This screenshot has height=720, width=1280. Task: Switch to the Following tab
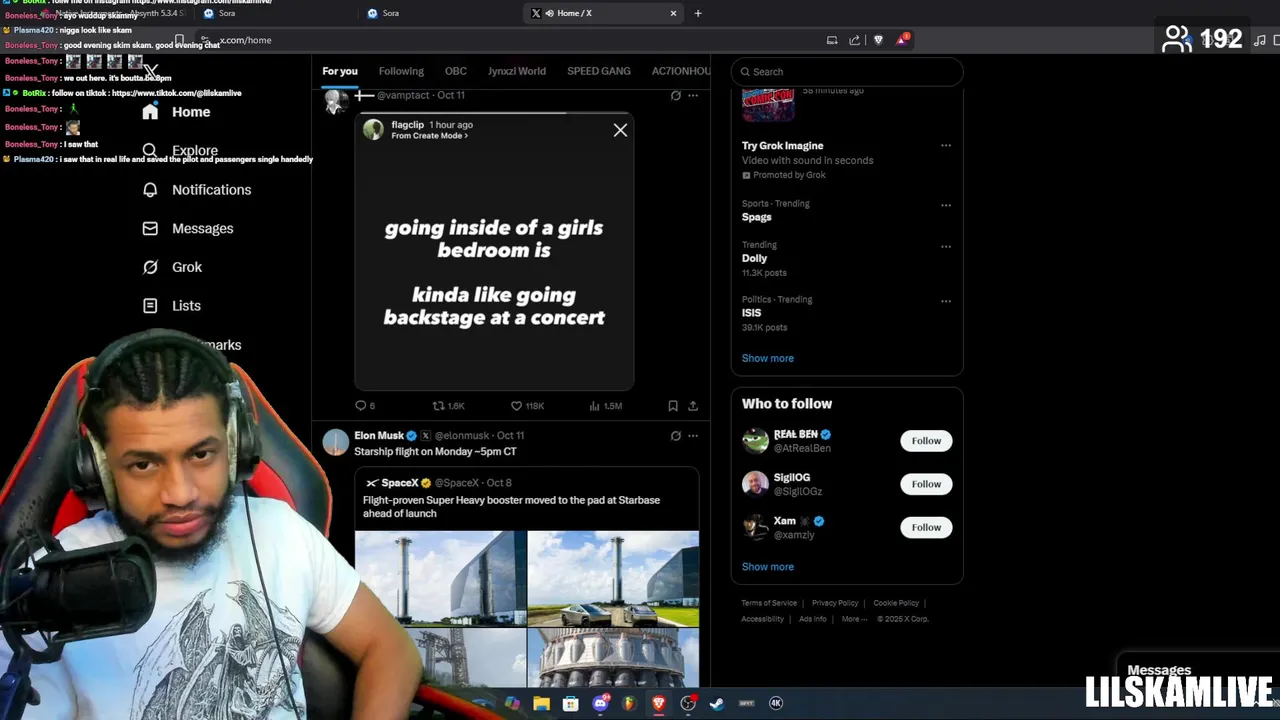[x=401, y=71]
